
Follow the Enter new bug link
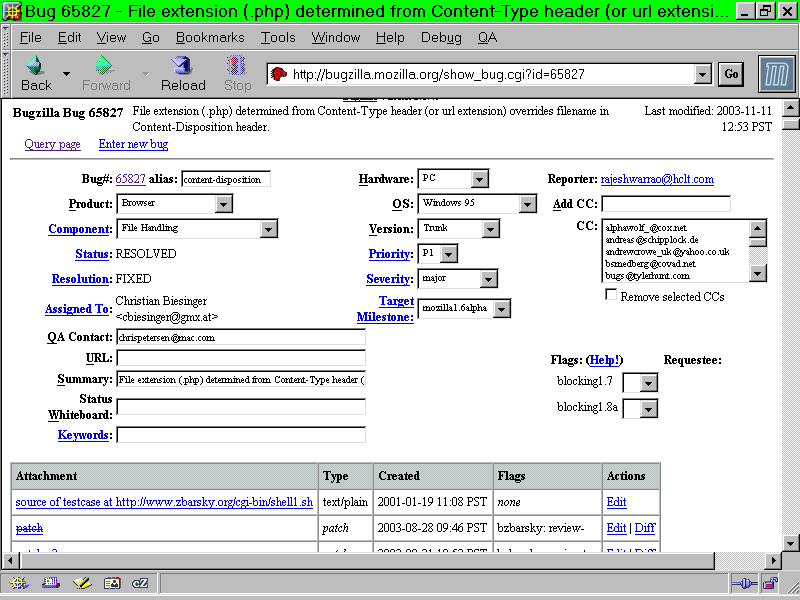(133, 144)
